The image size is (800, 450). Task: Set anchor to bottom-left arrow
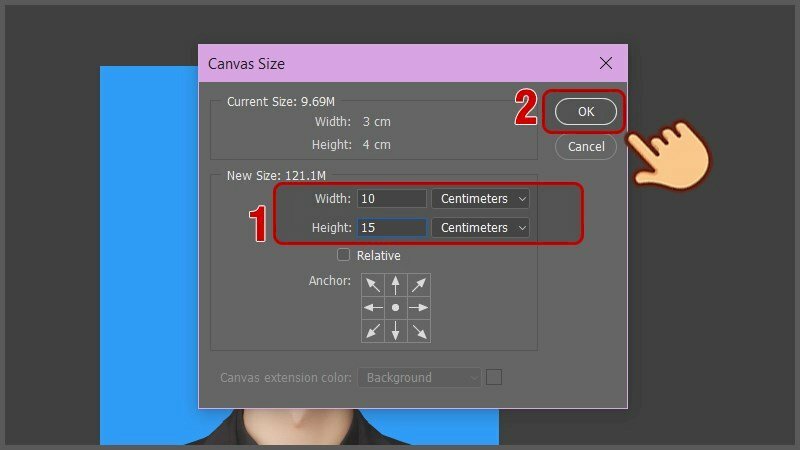[x=373, y=331]
